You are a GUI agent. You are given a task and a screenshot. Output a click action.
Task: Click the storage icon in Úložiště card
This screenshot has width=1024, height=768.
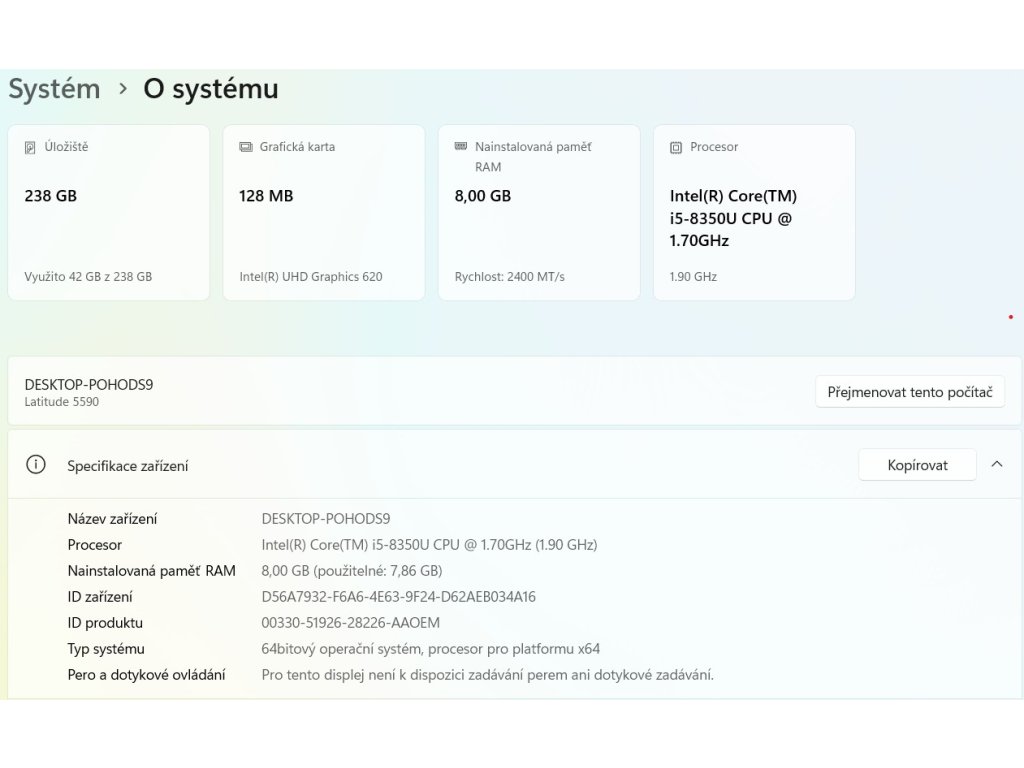pos(30,147)
